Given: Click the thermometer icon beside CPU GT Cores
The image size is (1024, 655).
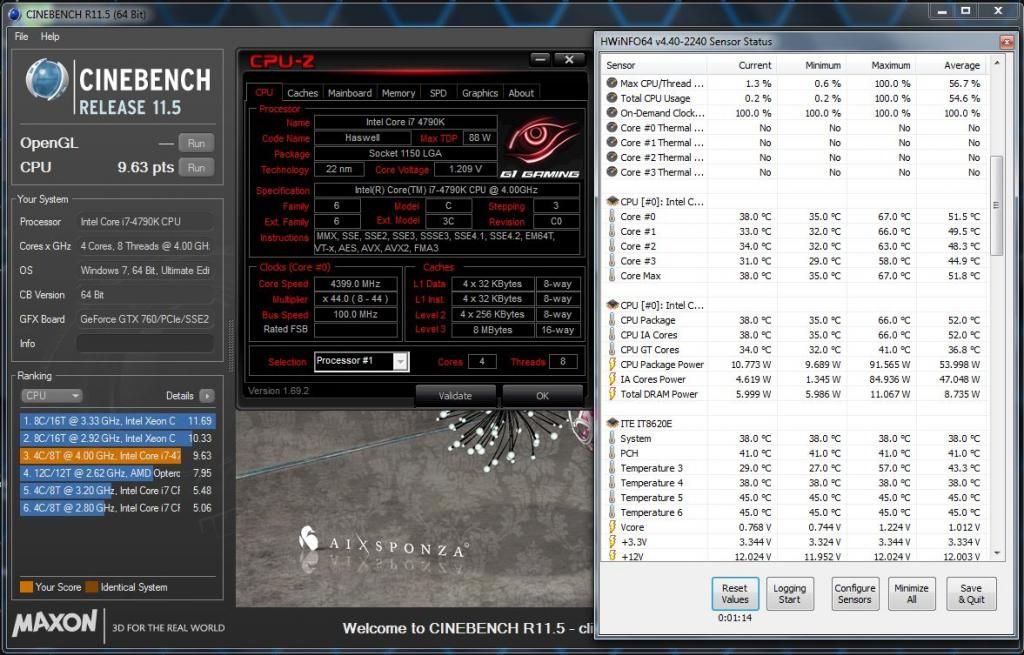Looking at the screenshot, I should pos(611,350).
